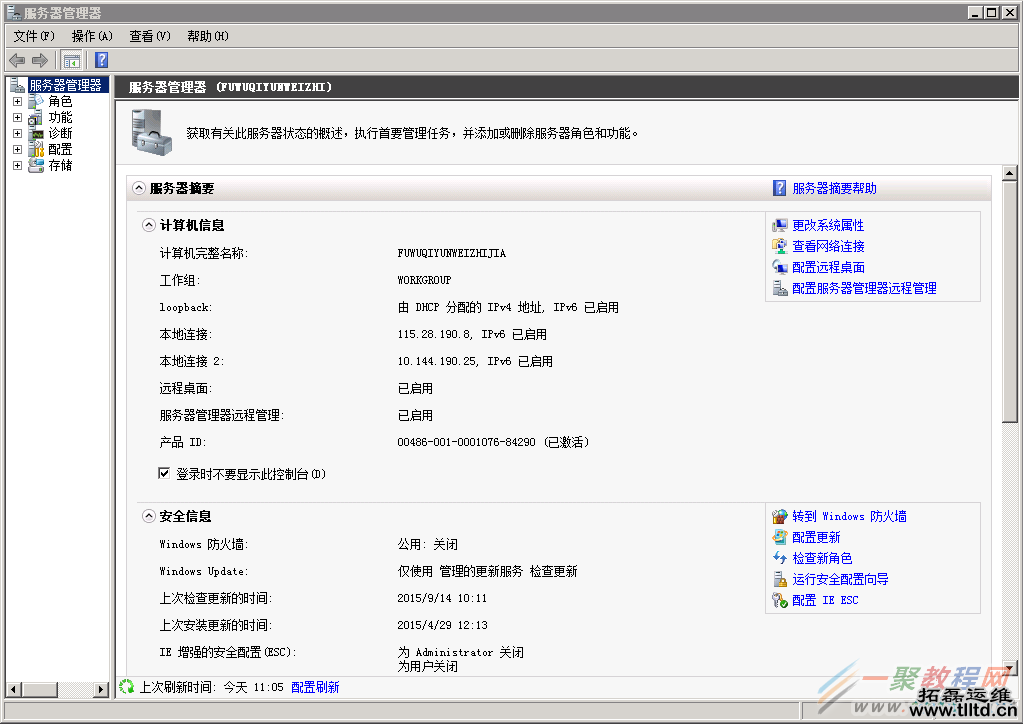Open the 查看(V) menu
This screenshot has height=724, width=1023.
pyautogui.click(x=149, y=36)
